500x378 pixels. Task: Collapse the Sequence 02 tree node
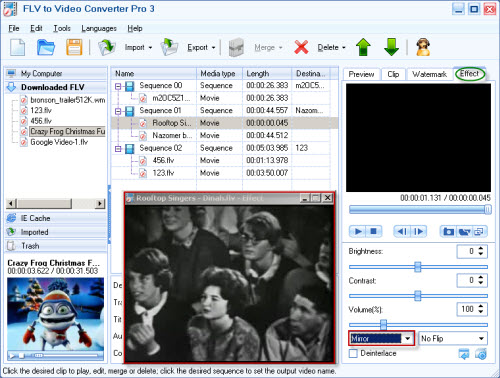coord(118,149)
